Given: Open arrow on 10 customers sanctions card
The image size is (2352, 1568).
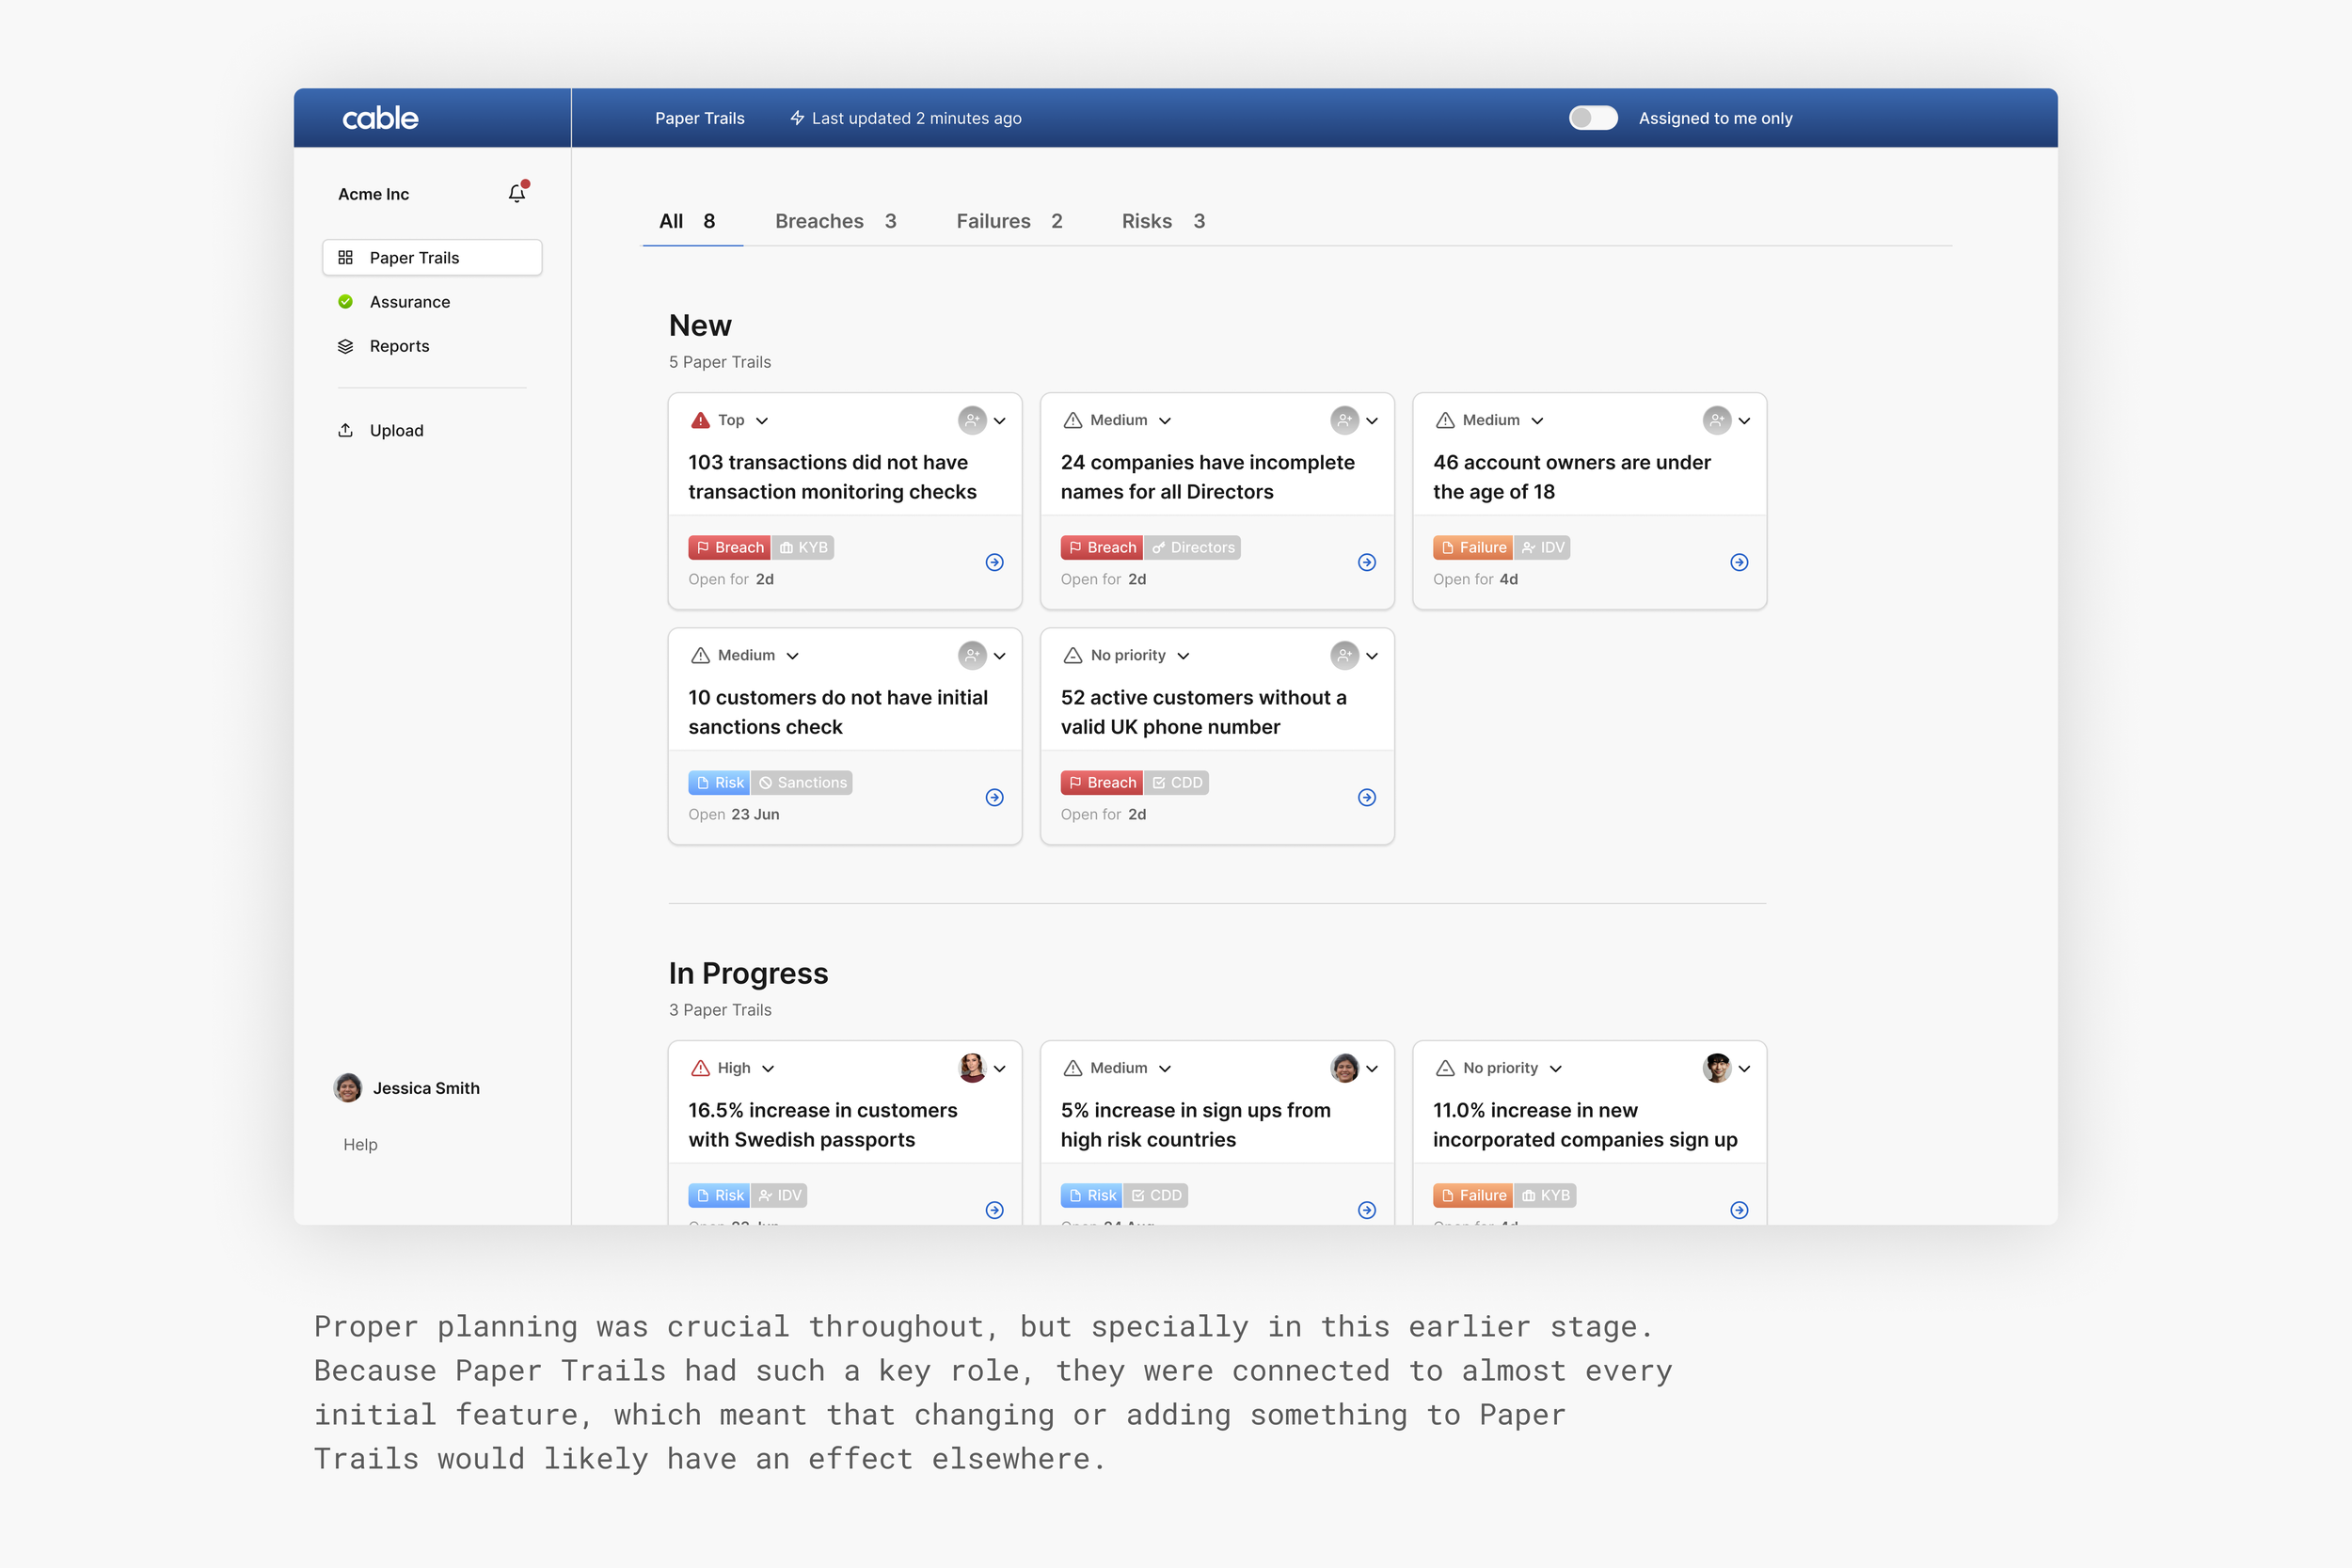Looking at the screenshot, I should (994, 797).
